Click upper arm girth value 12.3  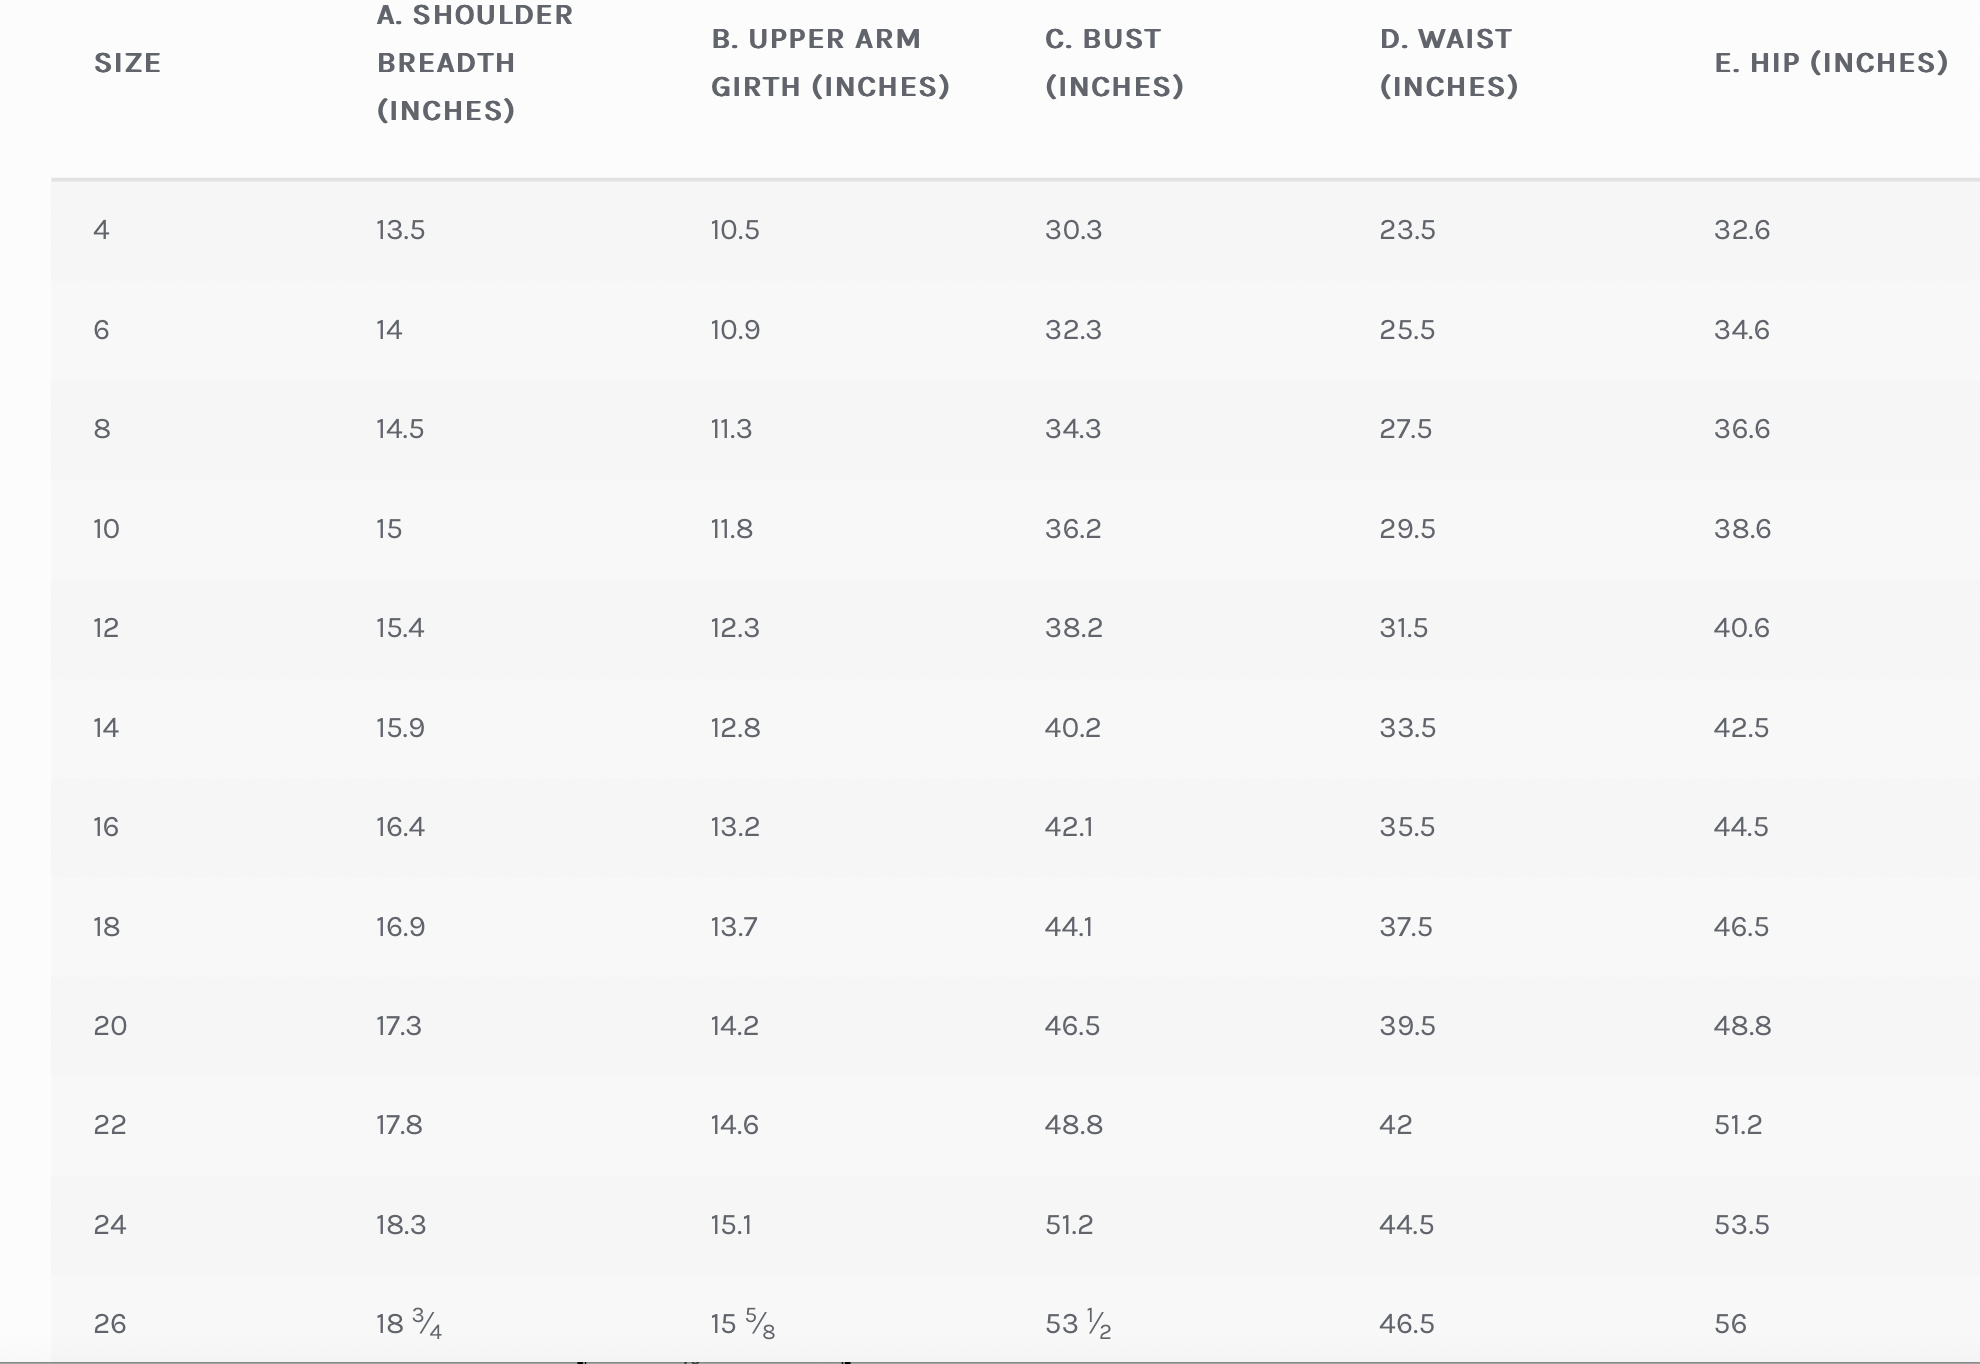tap(735, 628)
